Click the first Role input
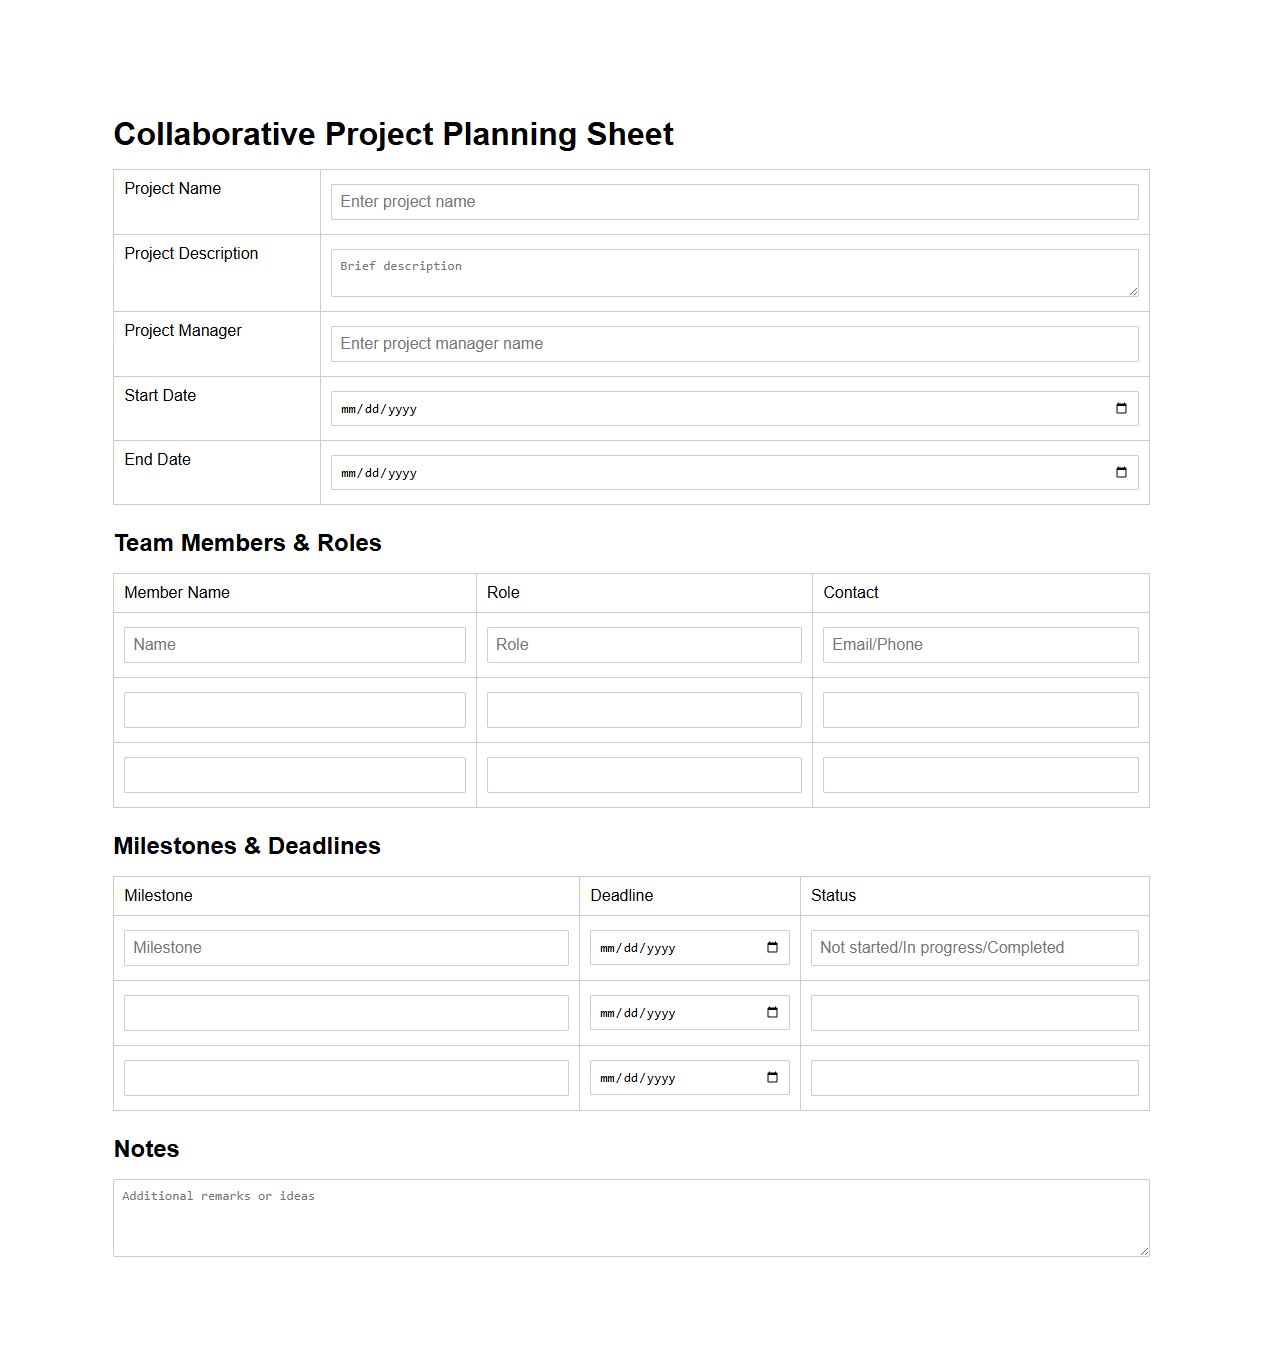The width and height of the screenshot is (1263, 1353). pyautogui.click(x=643, y=644)
